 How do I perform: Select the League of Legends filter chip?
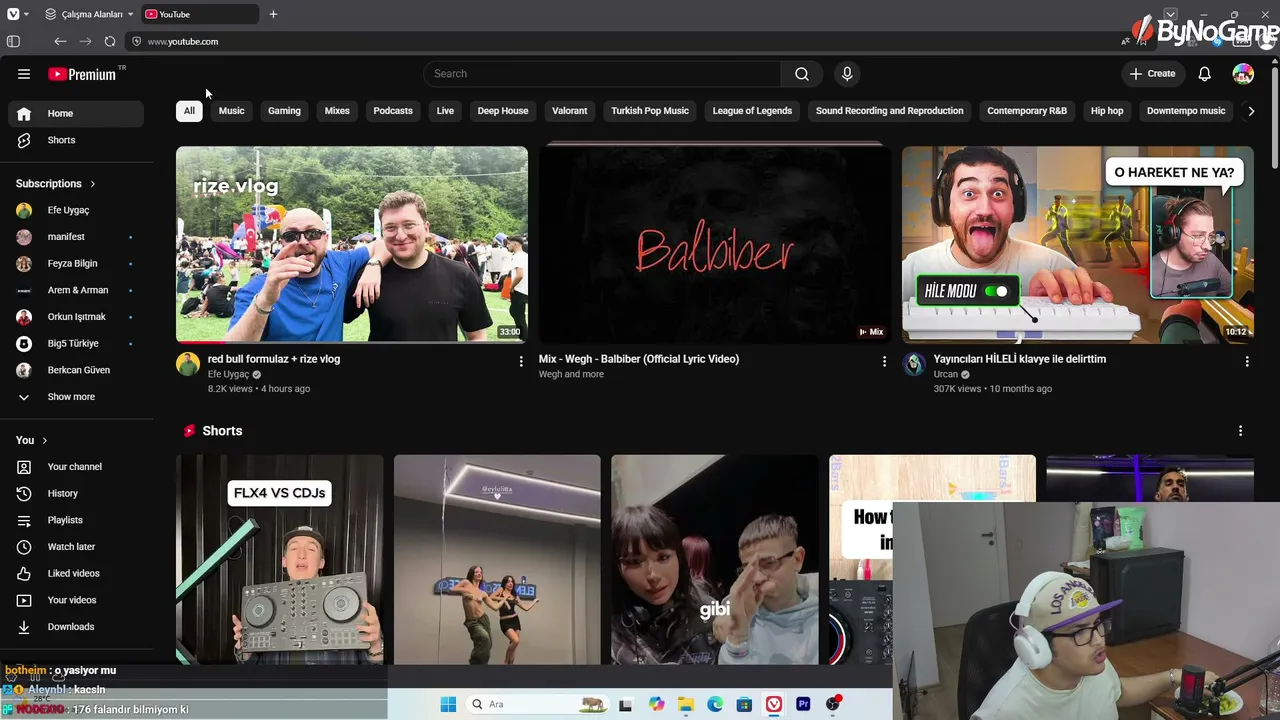pyautogui.click(x=752, y=111)
